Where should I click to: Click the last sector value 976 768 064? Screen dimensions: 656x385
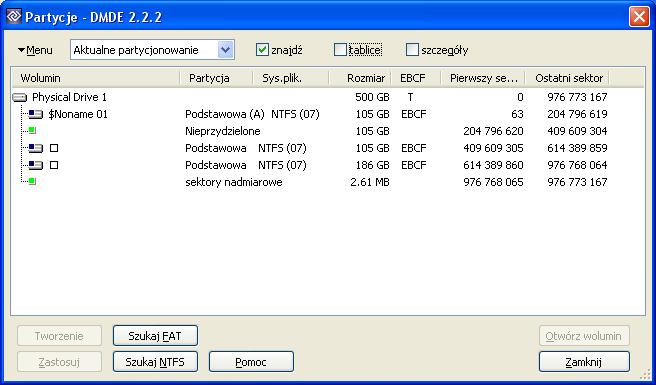pyautogui.click(x=577, y=165)
